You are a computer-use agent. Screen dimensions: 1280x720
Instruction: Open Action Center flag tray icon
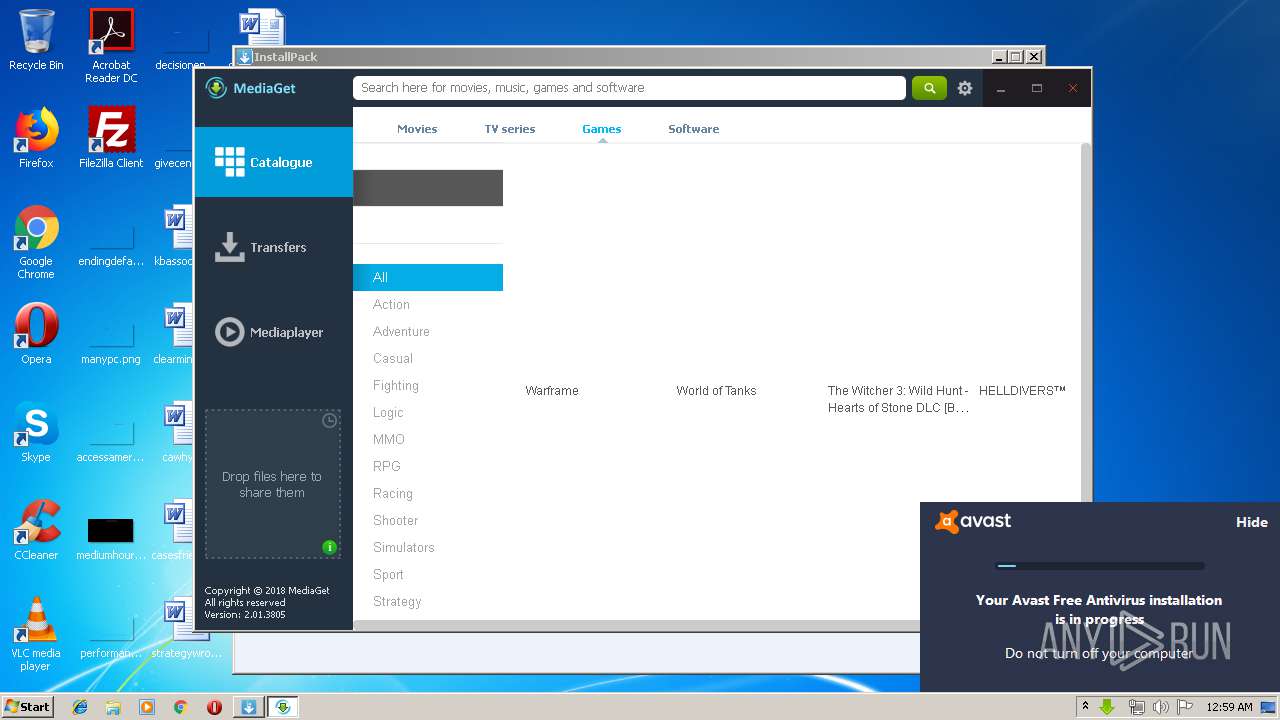pos(1185,707)
